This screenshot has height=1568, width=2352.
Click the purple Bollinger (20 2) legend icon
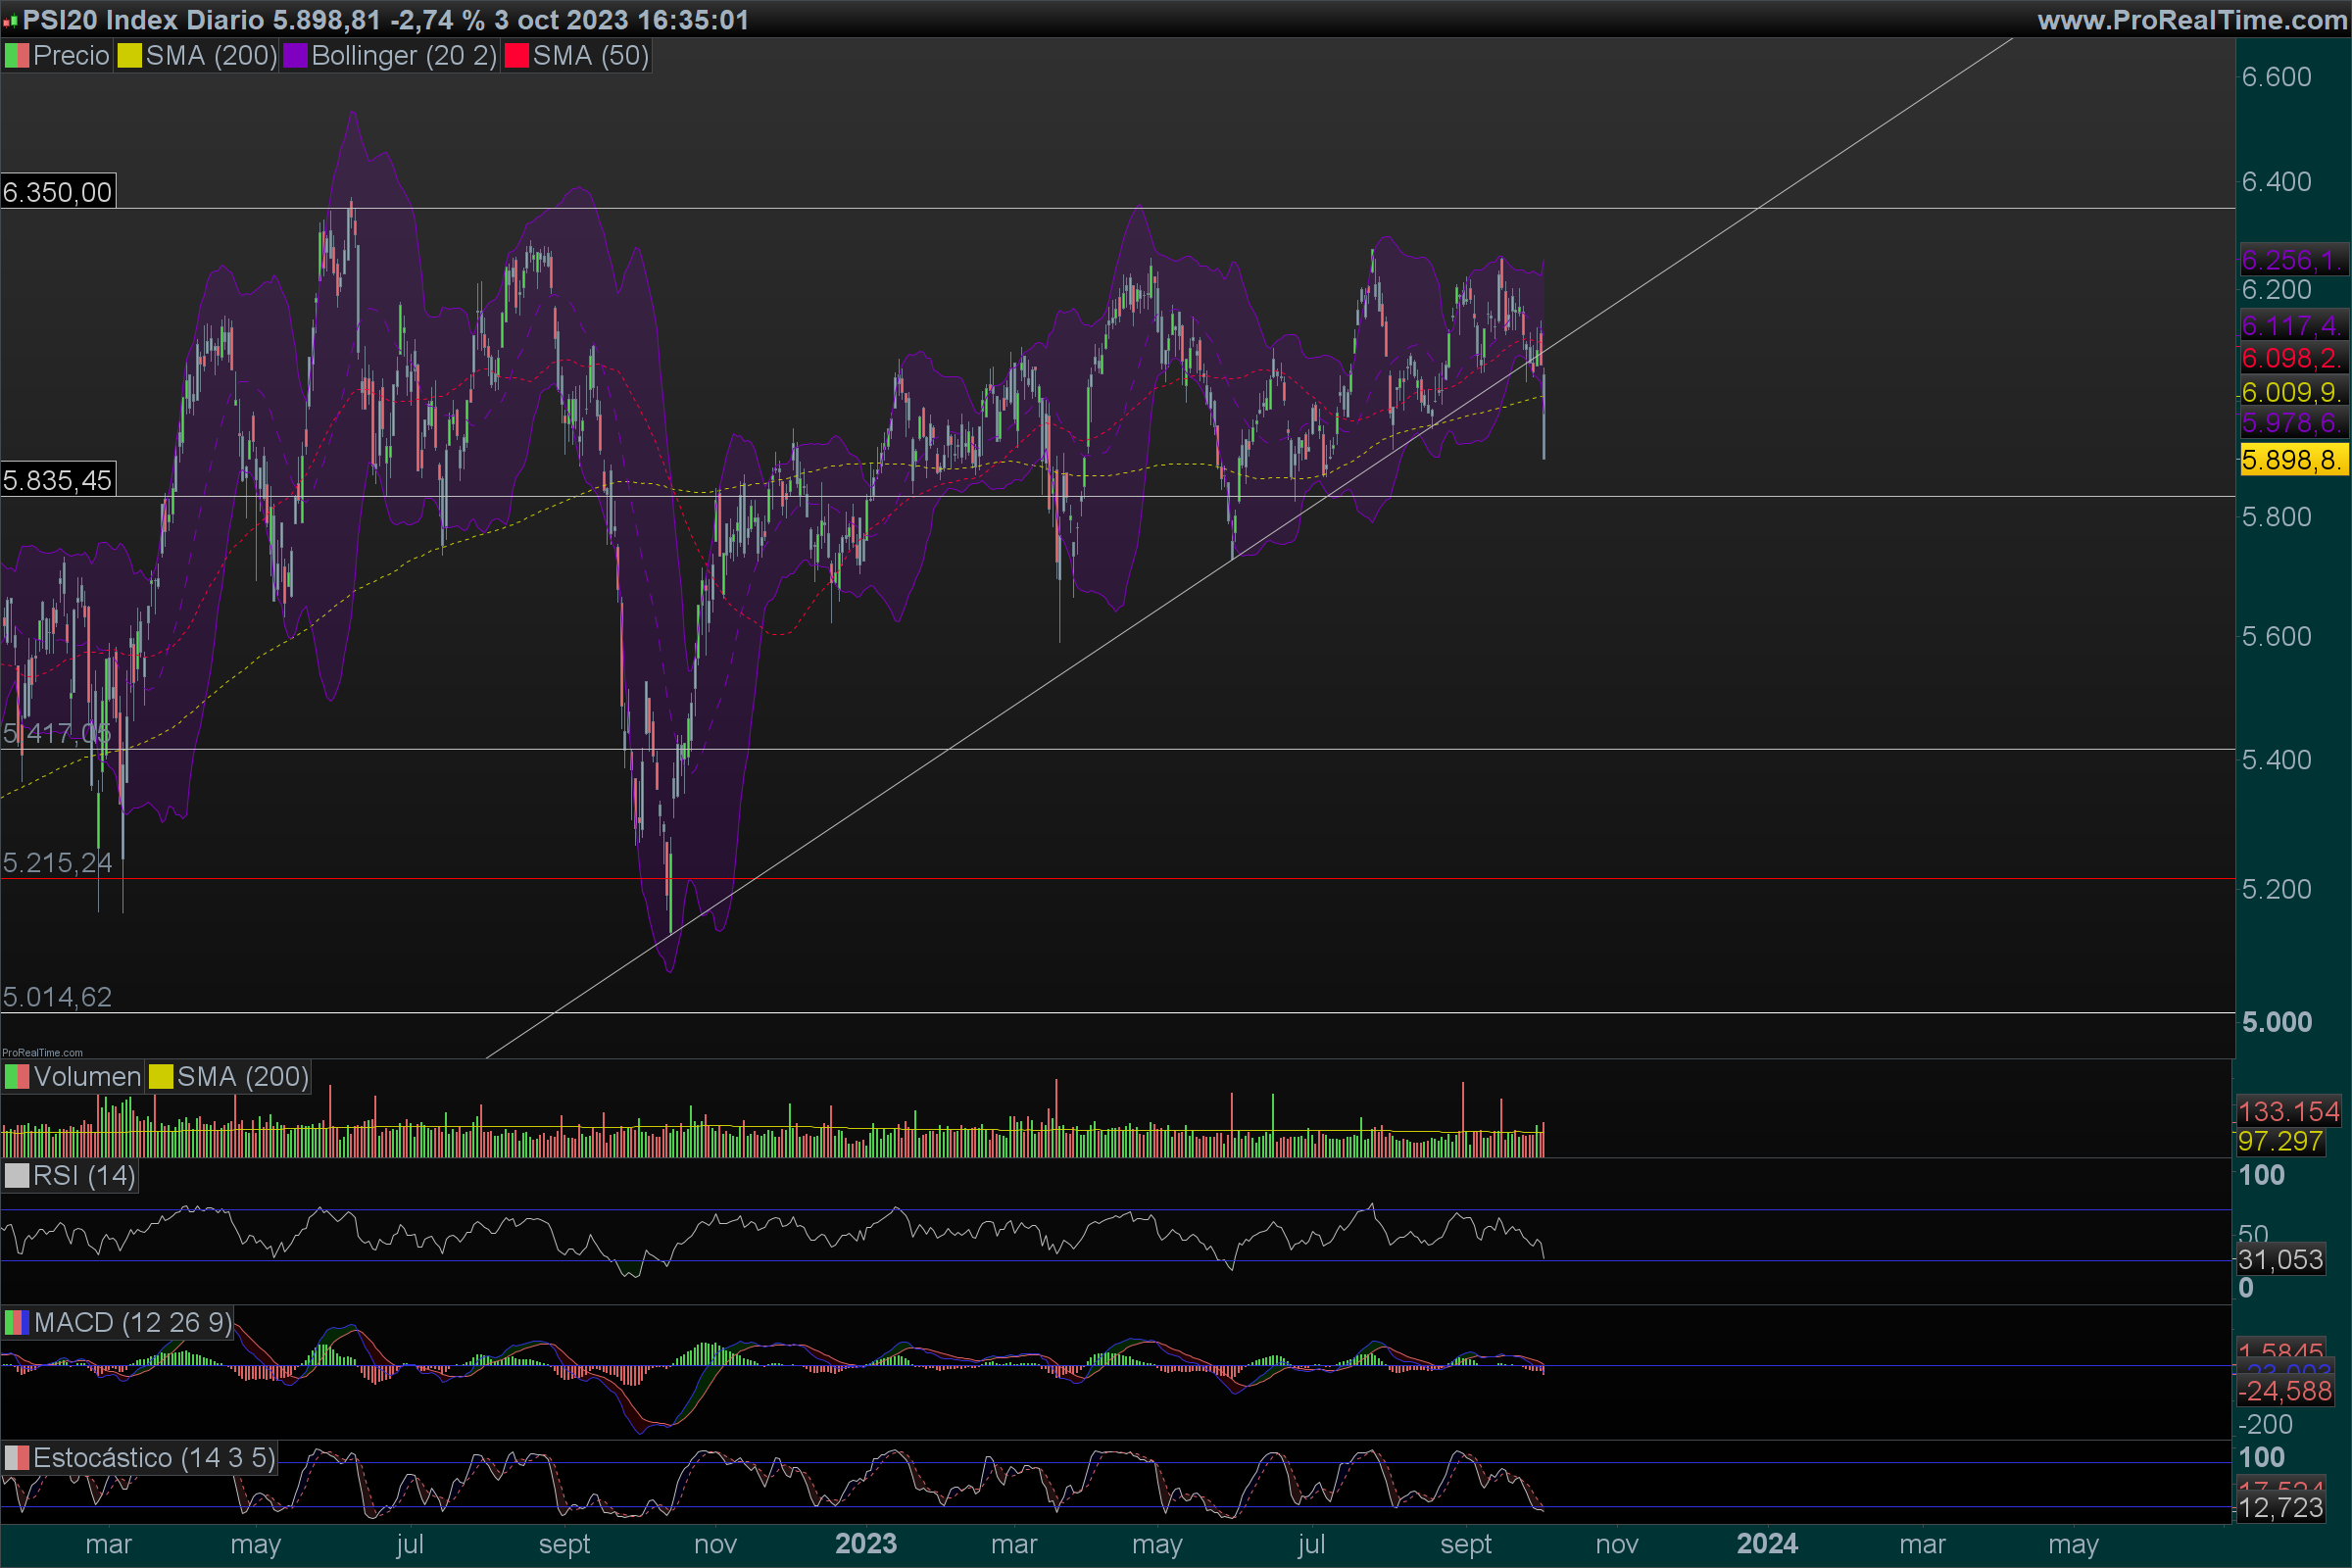295,56
